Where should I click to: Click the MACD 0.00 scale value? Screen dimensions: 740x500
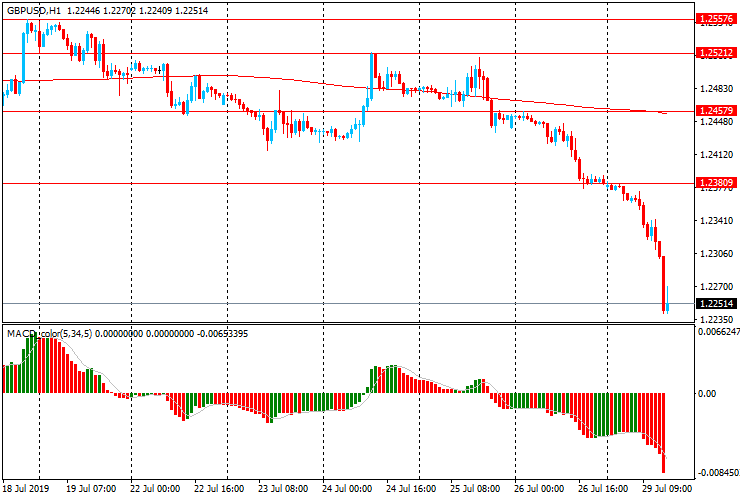pyautogui.click(x=706, y=393)
